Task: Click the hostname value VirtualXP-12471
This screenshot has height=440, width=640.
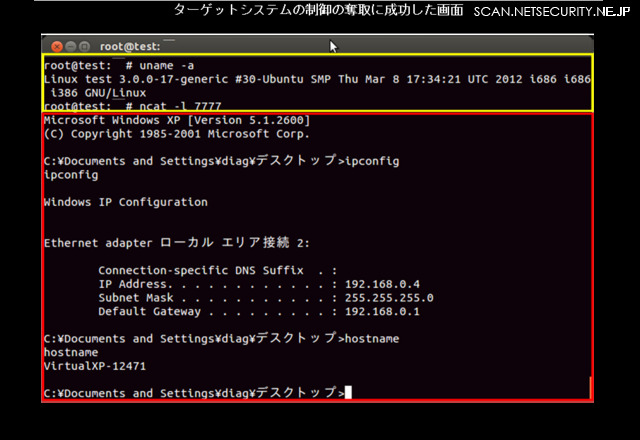Action: 95,366
